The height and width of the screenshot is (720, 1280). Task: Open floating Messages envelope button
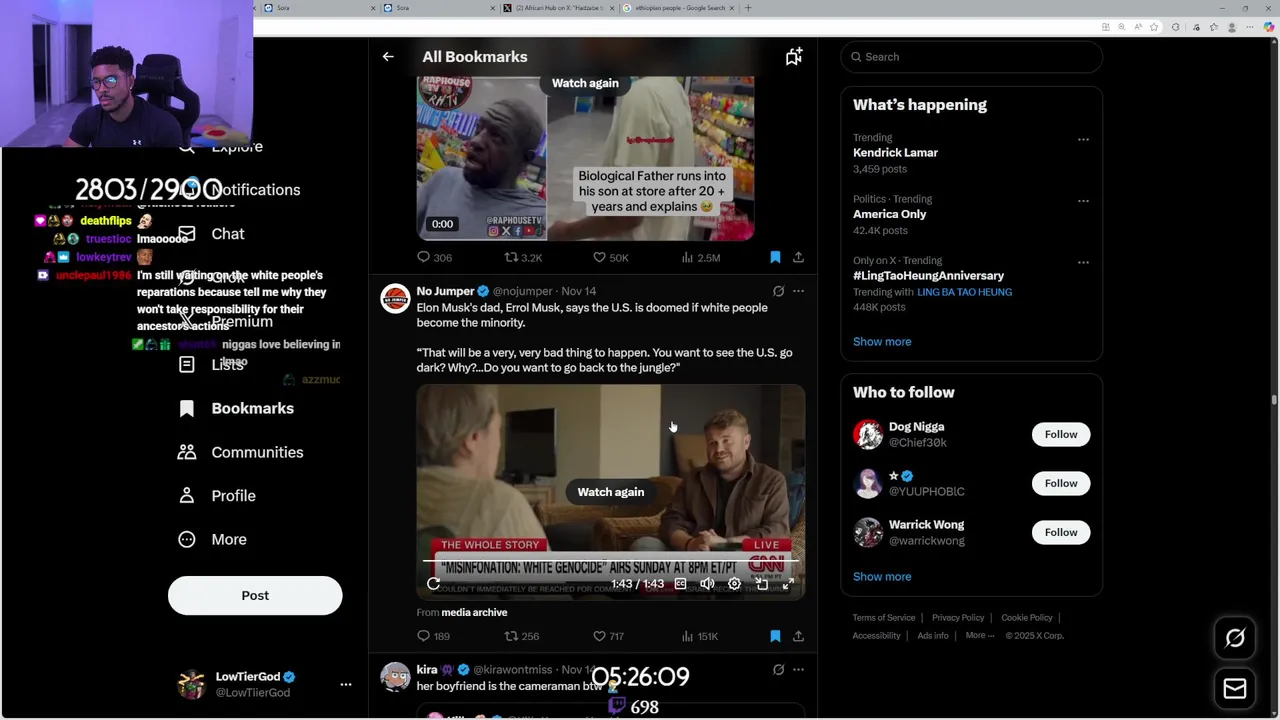click(1235, 688)
